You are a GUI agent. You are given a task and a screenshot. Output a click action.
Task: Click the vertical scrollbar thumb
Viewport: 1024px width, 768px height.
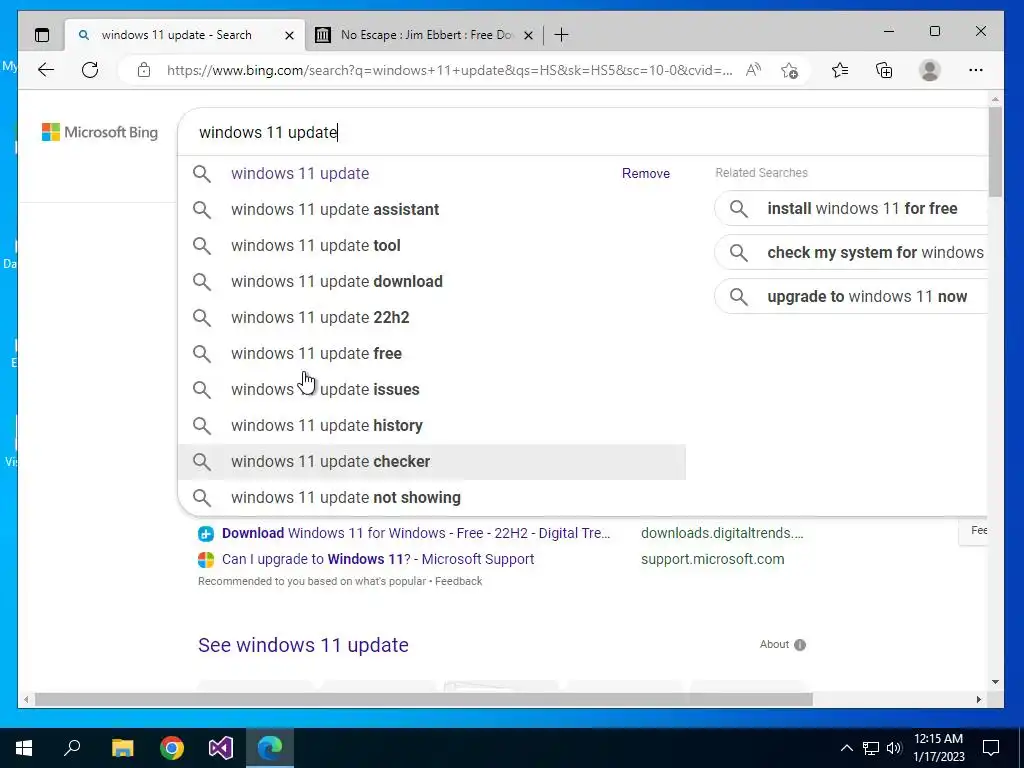995,152
